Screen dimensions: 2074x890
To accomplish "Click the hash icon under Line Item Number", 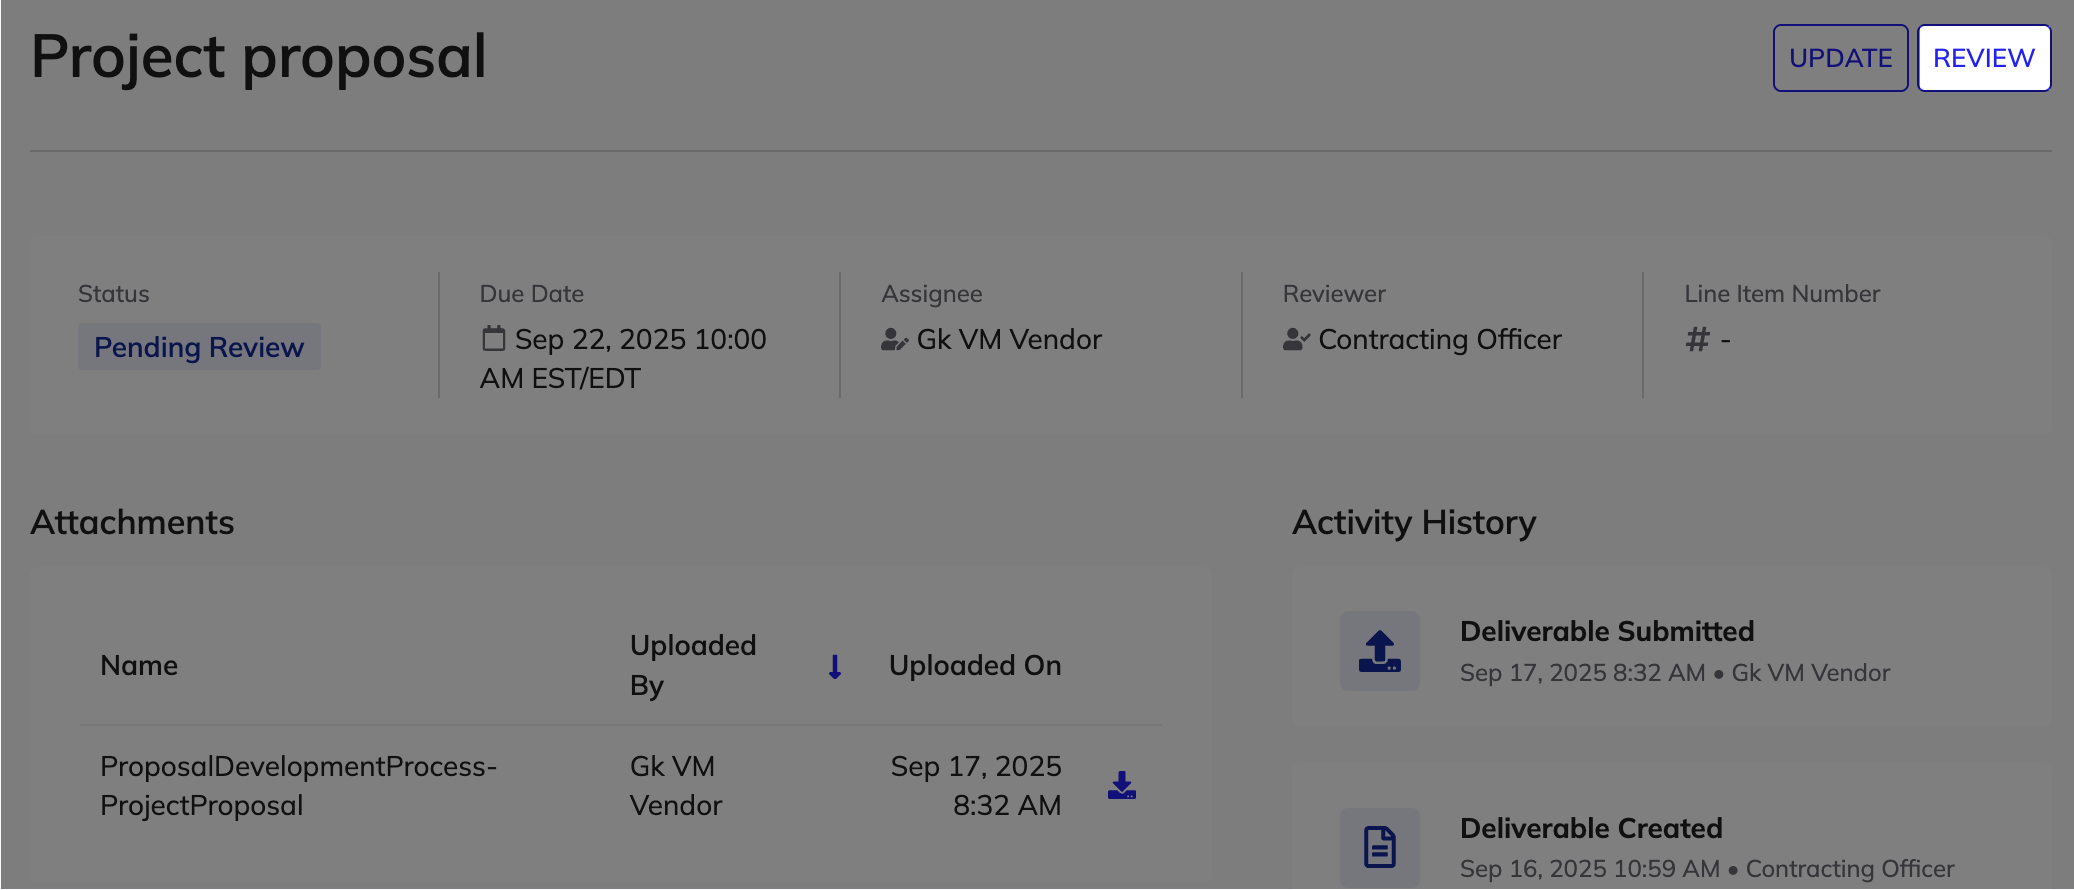I will point(1697,340).
